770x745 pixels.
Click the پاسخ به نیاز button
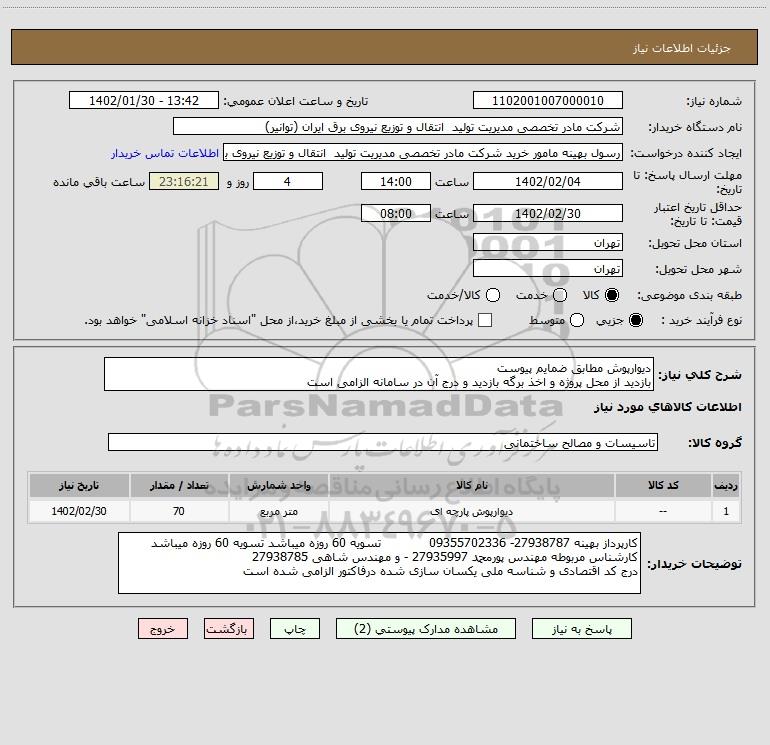(x=581, y=629)
